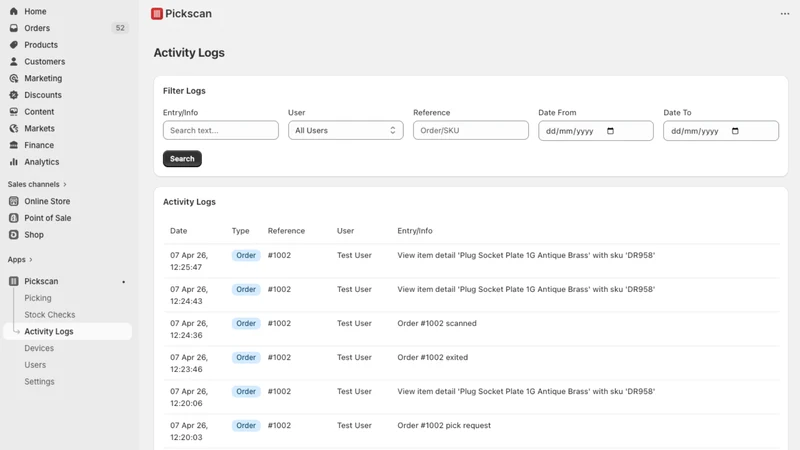Viewport: 800px width, 450px height.
Task: Open the three-dot more options menu
Action: pyautogui.click(x=785, y=14)
